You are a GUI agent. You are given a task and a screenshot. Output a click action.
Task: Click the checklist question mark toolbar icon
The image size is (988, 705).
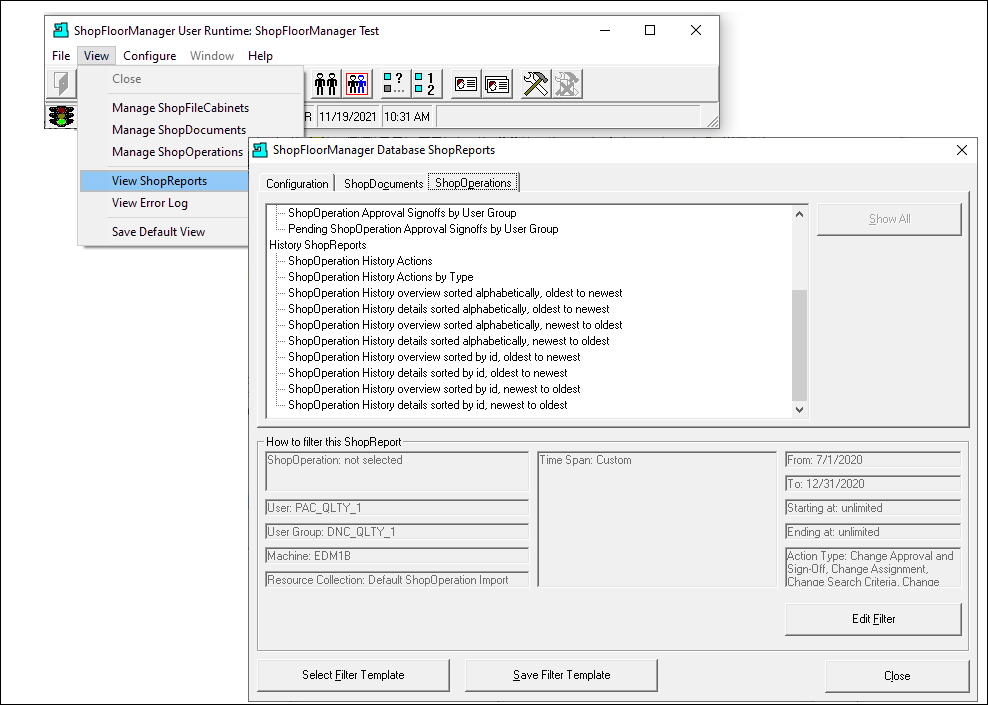click(394, 83)
